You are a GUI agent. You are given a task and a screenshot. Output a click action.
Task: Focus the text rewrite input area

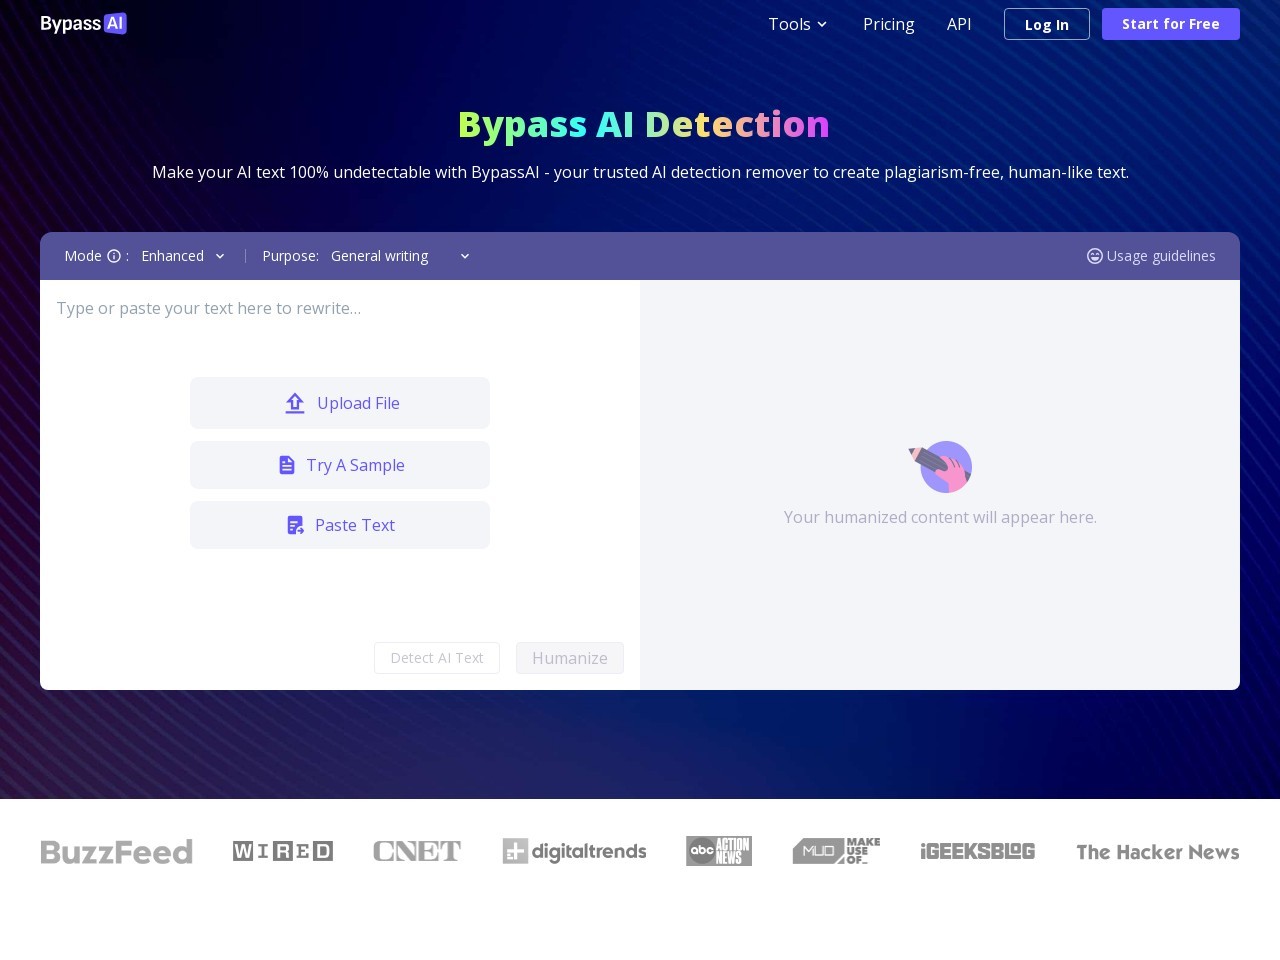[x=340, y=308]
